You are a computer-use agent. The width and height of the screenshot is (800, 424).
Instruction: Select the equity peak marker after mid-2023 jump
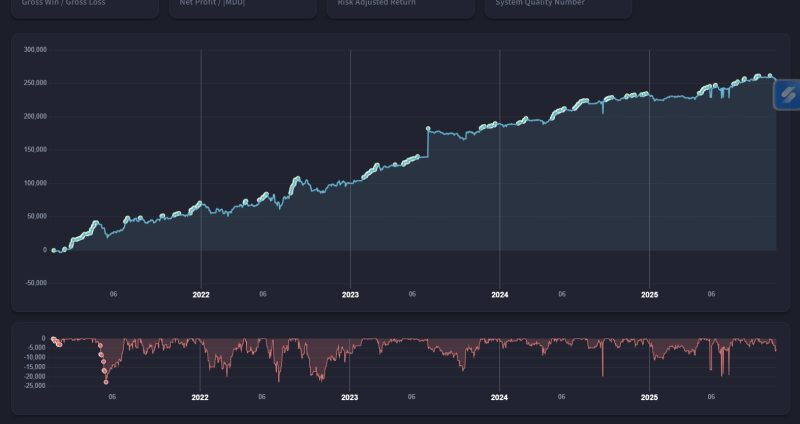tap(428, 129)
